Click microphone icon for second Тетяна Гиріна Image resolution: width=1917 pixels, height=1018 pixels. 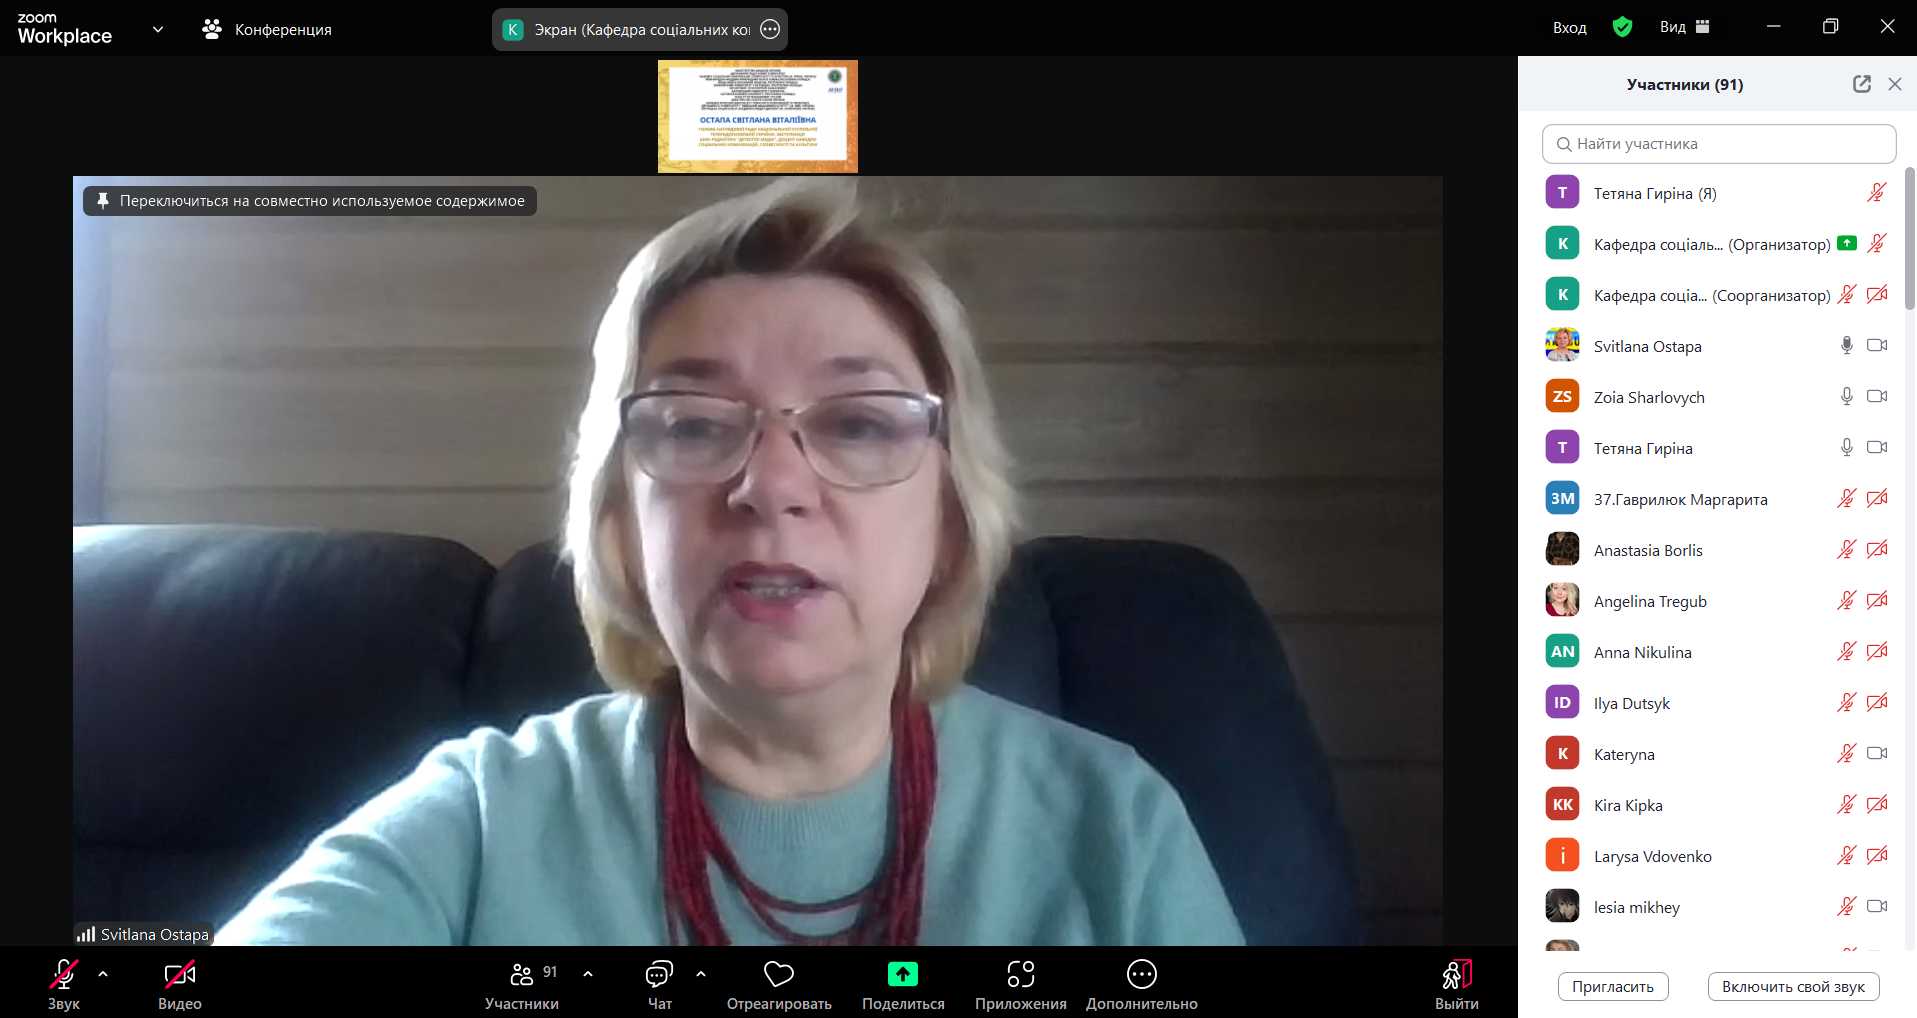(1847, 447)
